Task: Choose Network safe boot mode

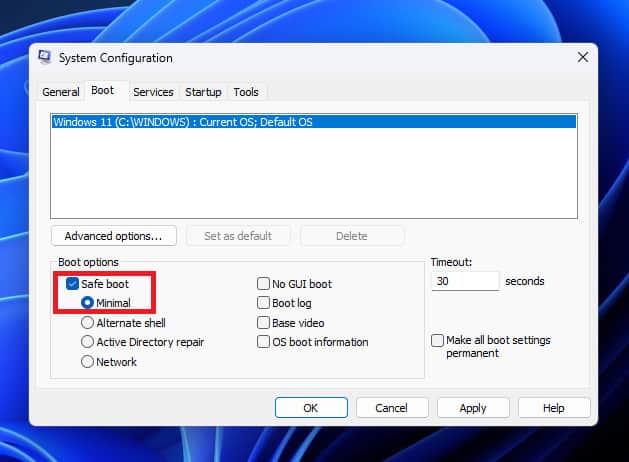Action: 88,362
